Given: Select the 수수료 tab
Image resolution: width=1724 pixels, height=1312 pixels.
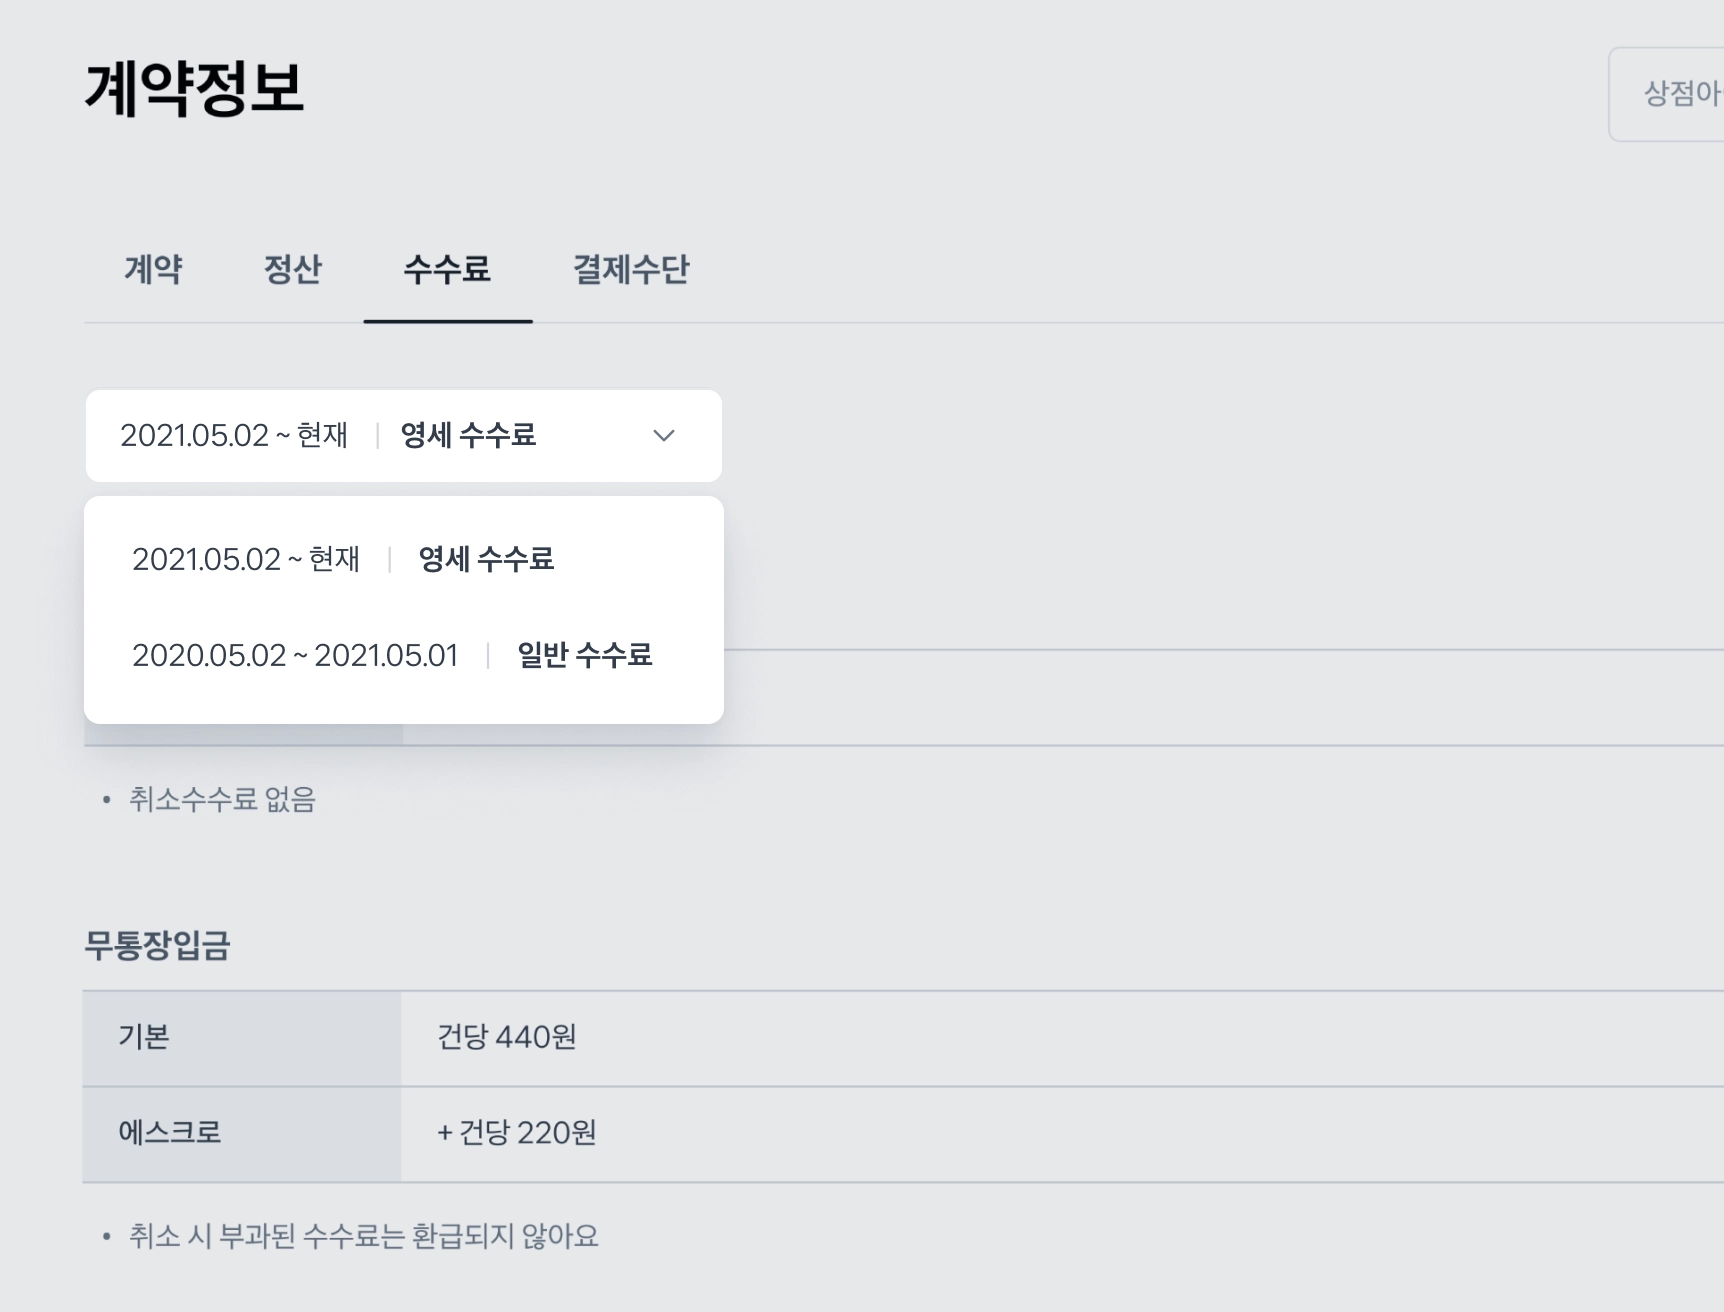Looking at the screenshot, I should [x=447, y=269].
